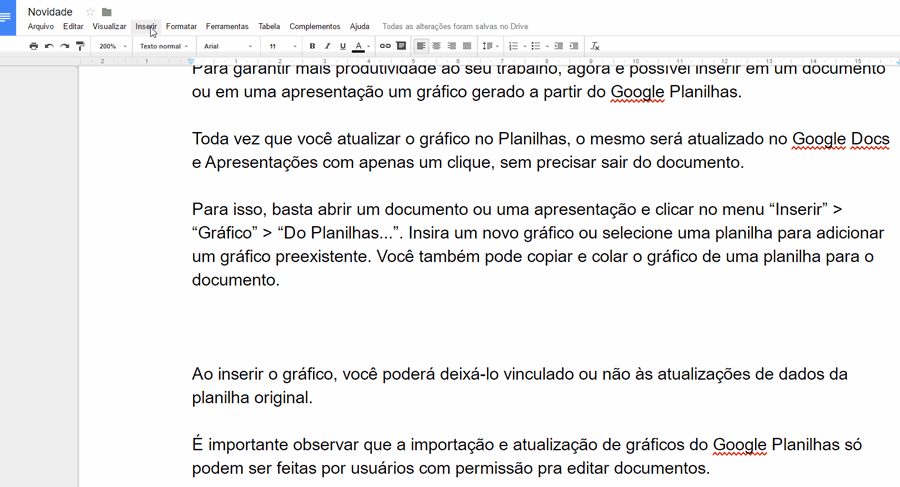Image resolution: width=900 pixels, height=487 pixels.
Task: Click the text “Do Planilhas...”
Action: [340, 233]
